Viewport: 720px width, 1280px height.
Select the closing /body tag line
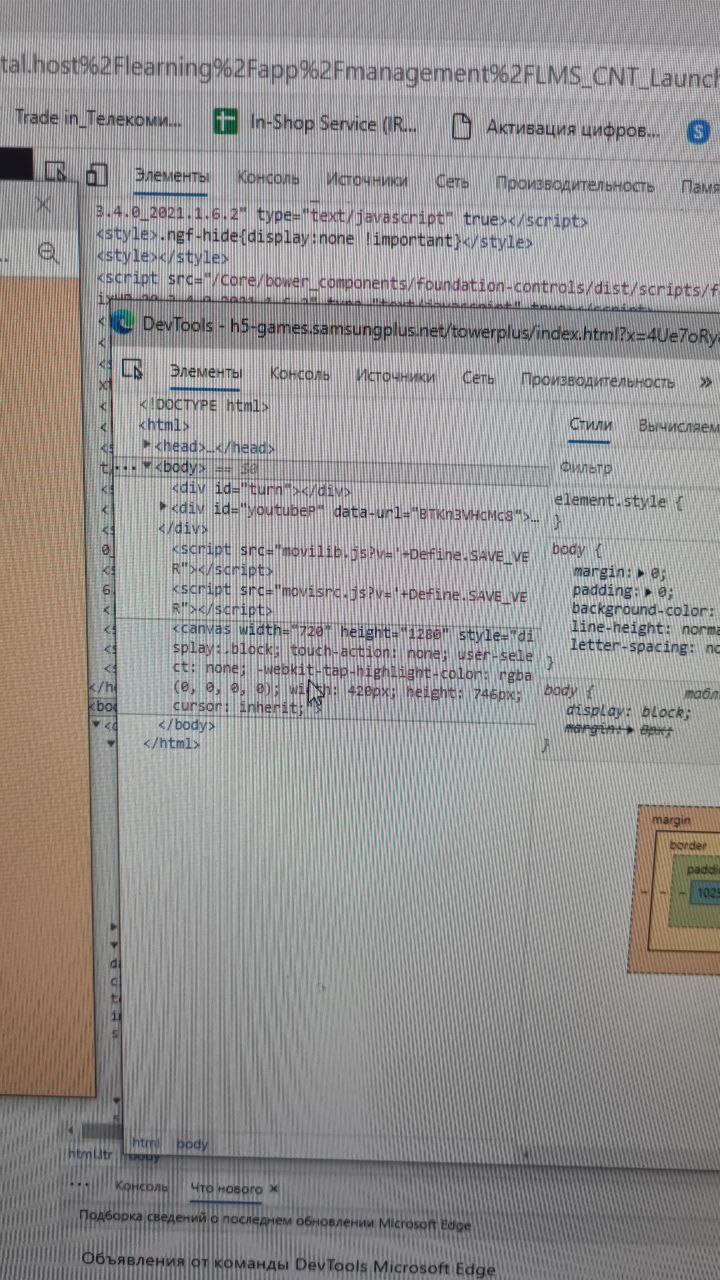187,724
